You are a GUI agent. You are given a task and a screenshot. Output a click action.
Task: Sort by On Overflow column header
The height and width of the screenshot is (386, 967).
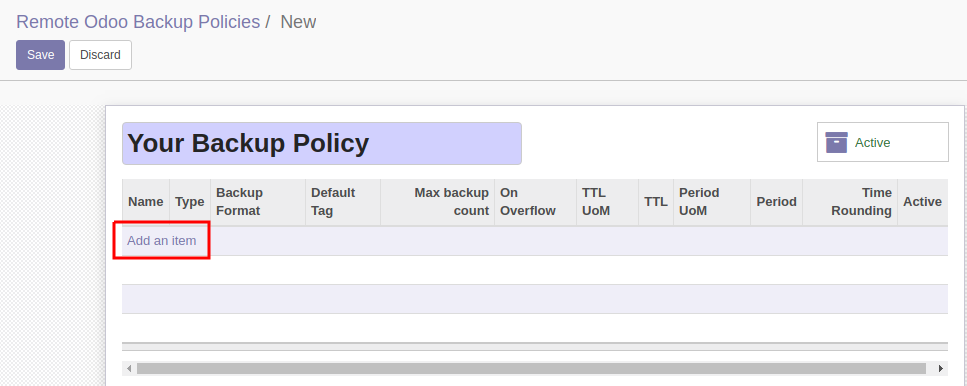(535, 202)
